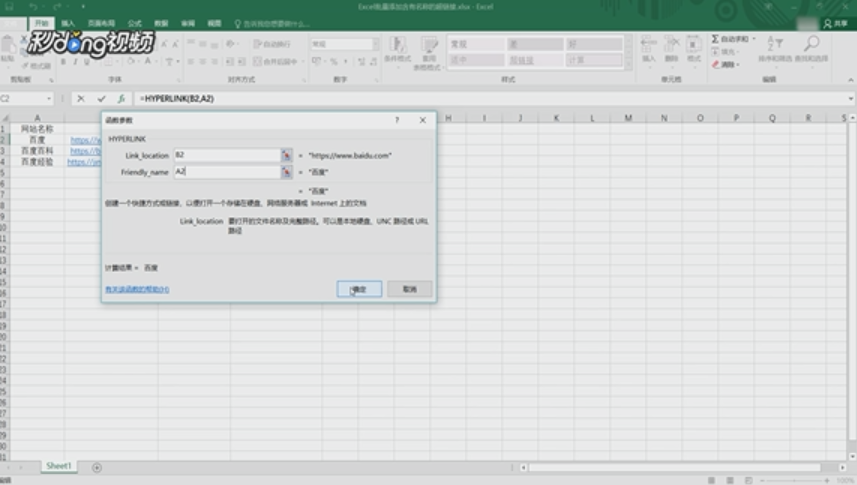Click the Save icon in Quick Access Toolbar
The height and width of the screenshot is (485, 857).
[9, 7]
